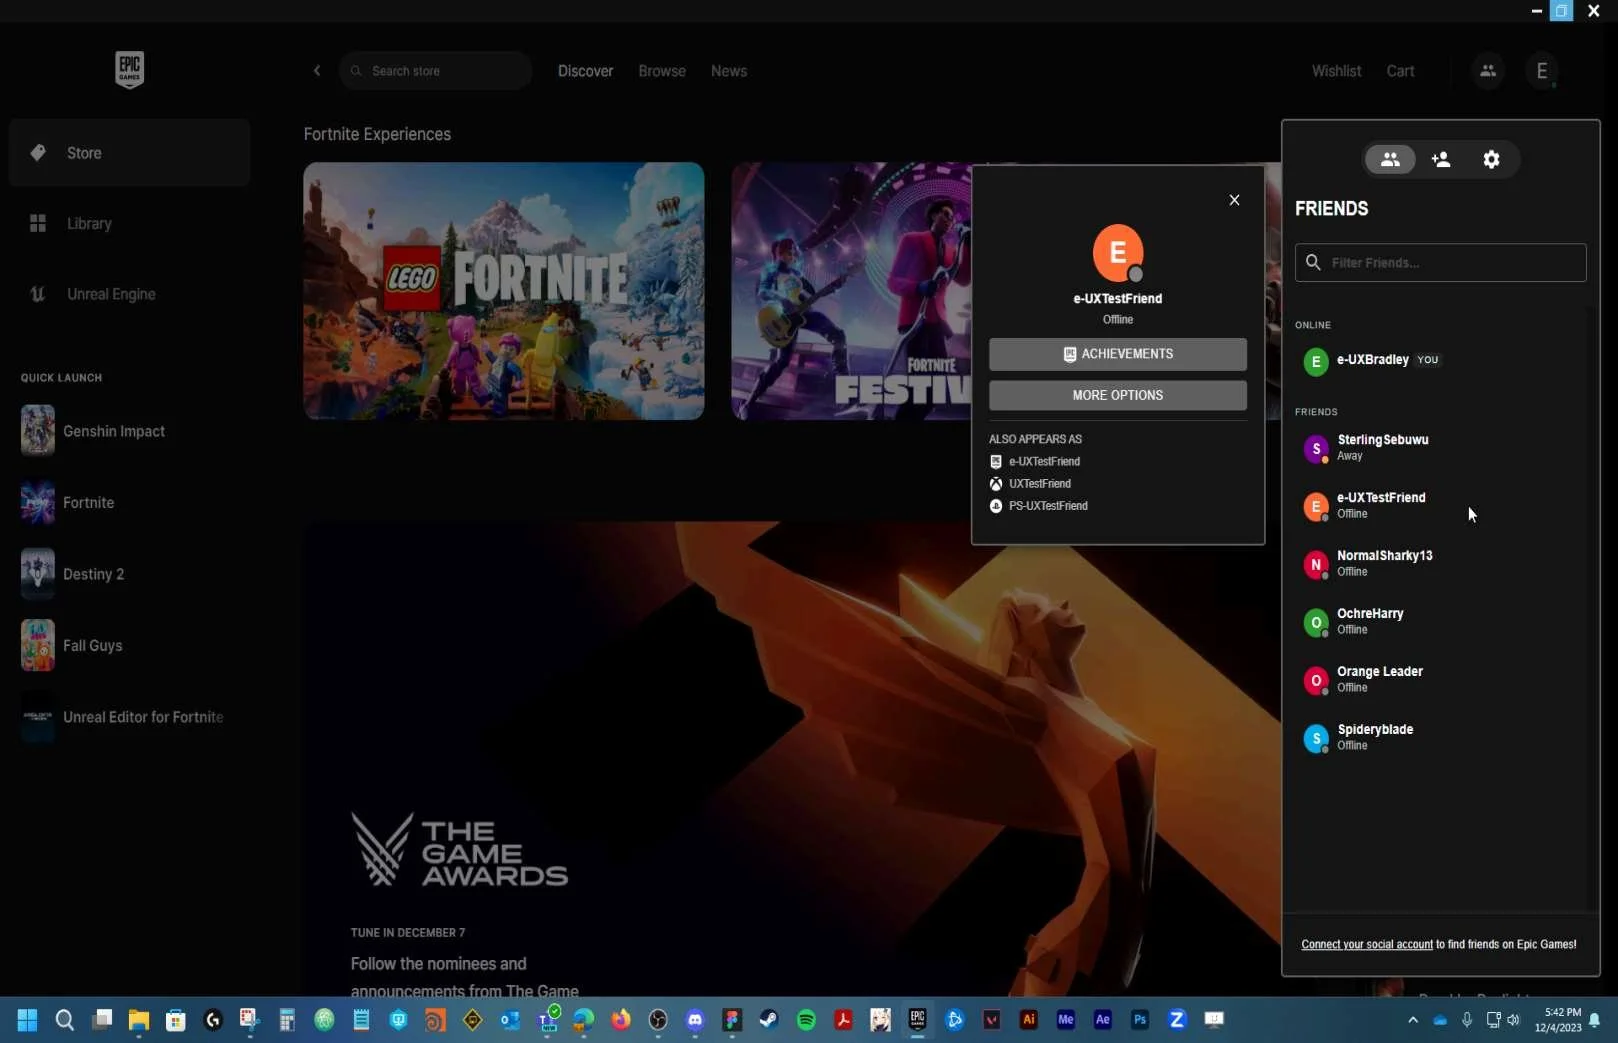The image size is (1618, 1043).
Task: Open the volume control in tray
Action: click(x=1513, y=1020)
